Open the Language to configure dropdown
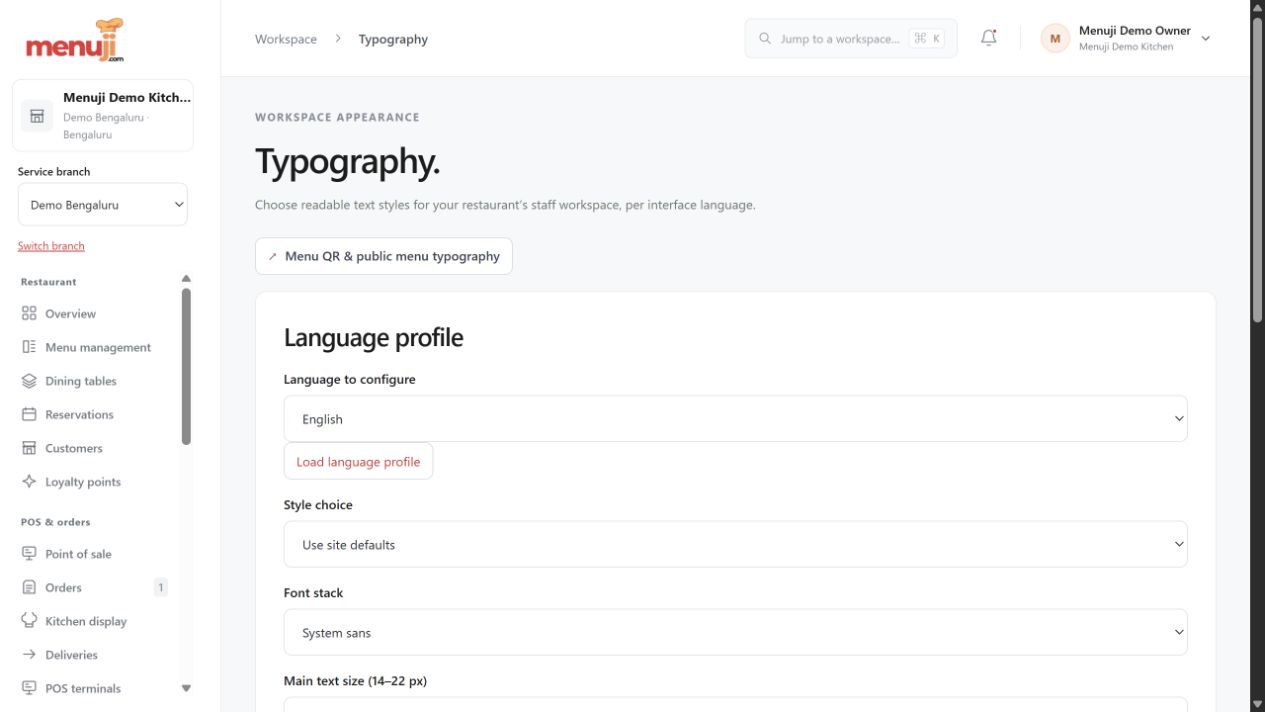Screen dimensions: 1265x712 click(735, 419)
